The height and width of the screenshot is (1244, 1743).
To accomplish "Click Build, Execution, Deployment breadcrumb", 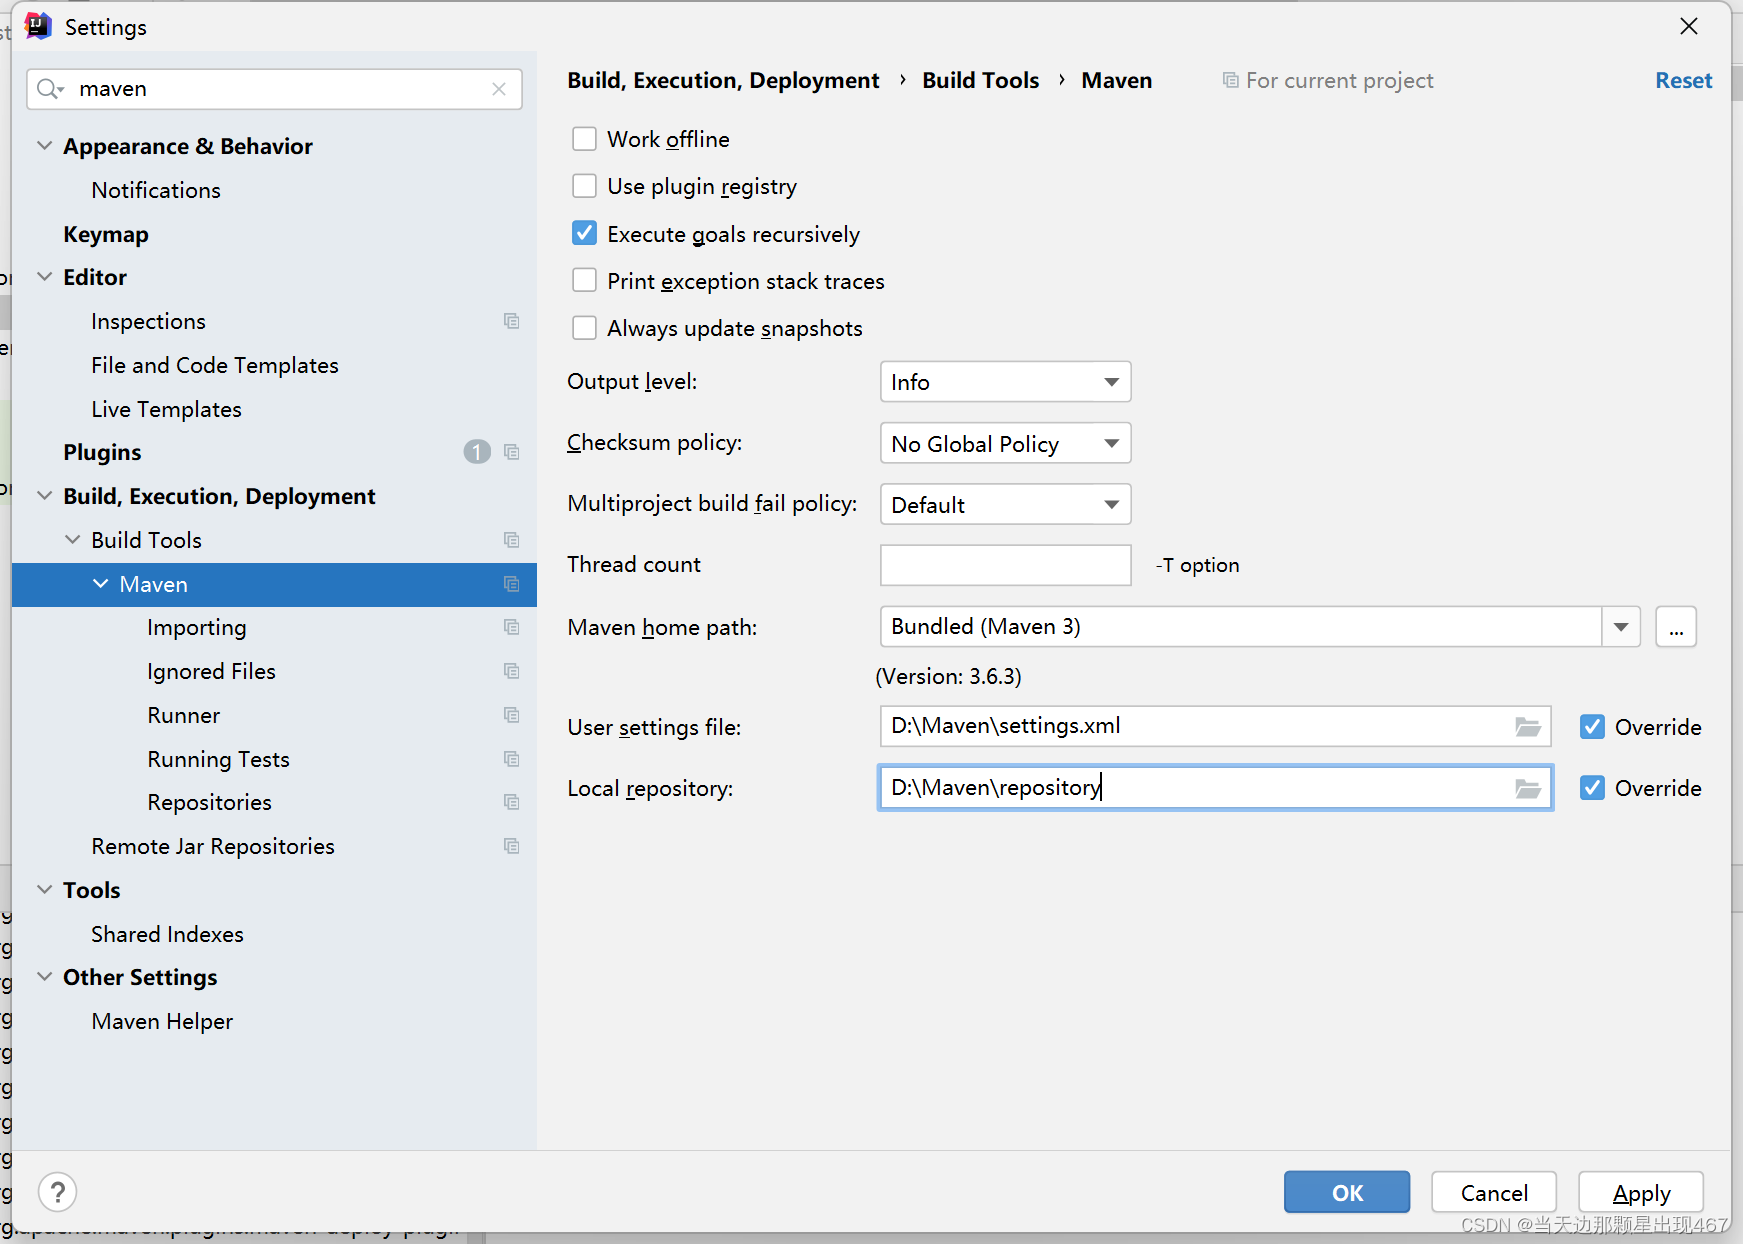I will (723, 80).
